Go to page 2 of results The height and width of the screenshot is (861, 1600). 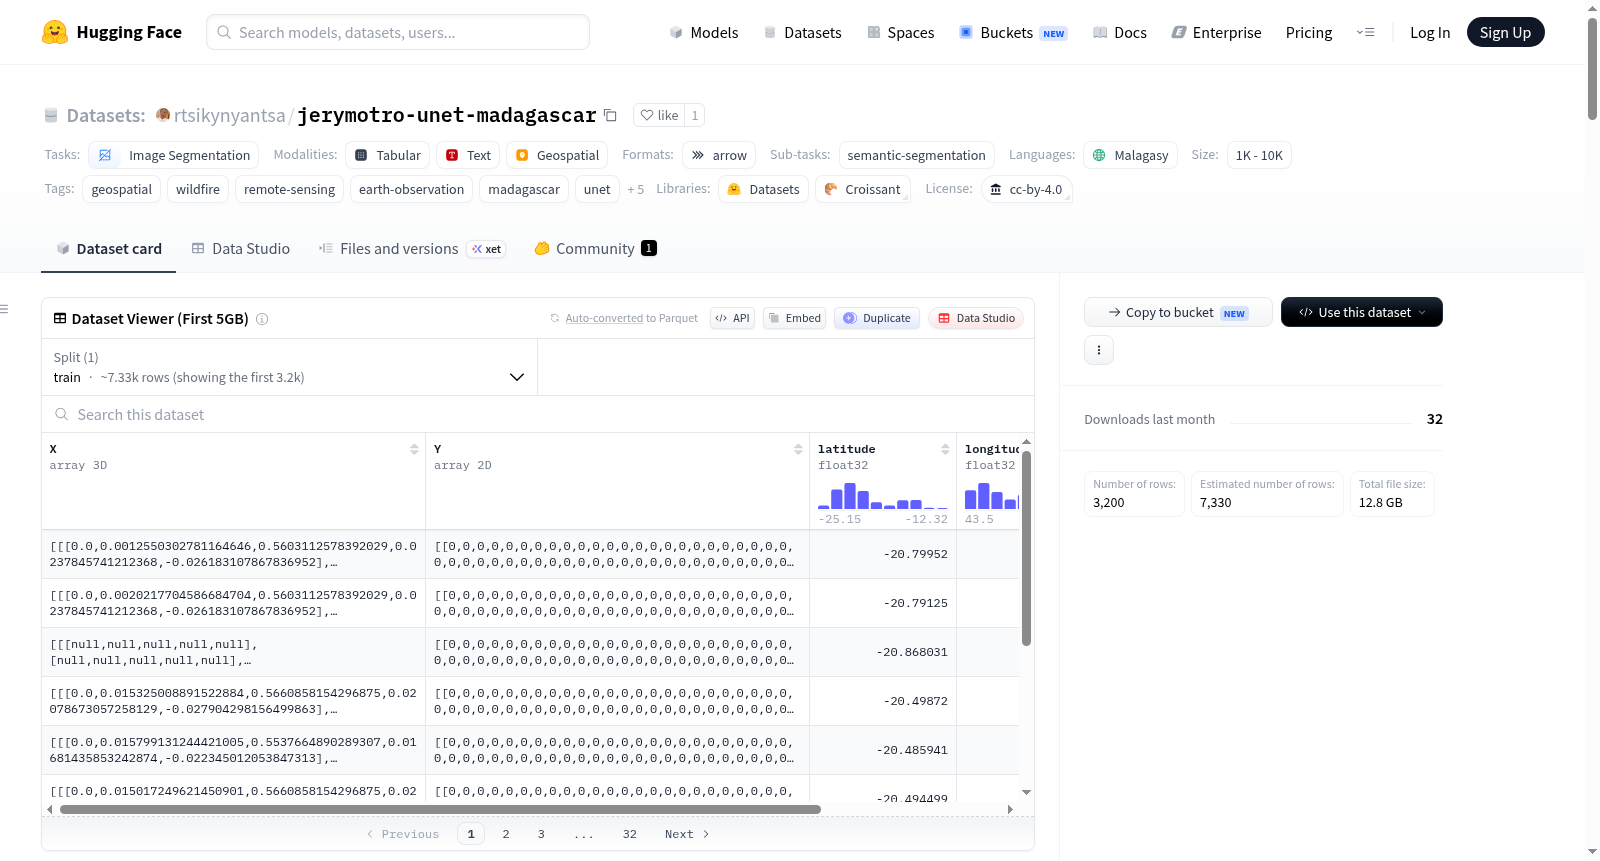[506, 834]
